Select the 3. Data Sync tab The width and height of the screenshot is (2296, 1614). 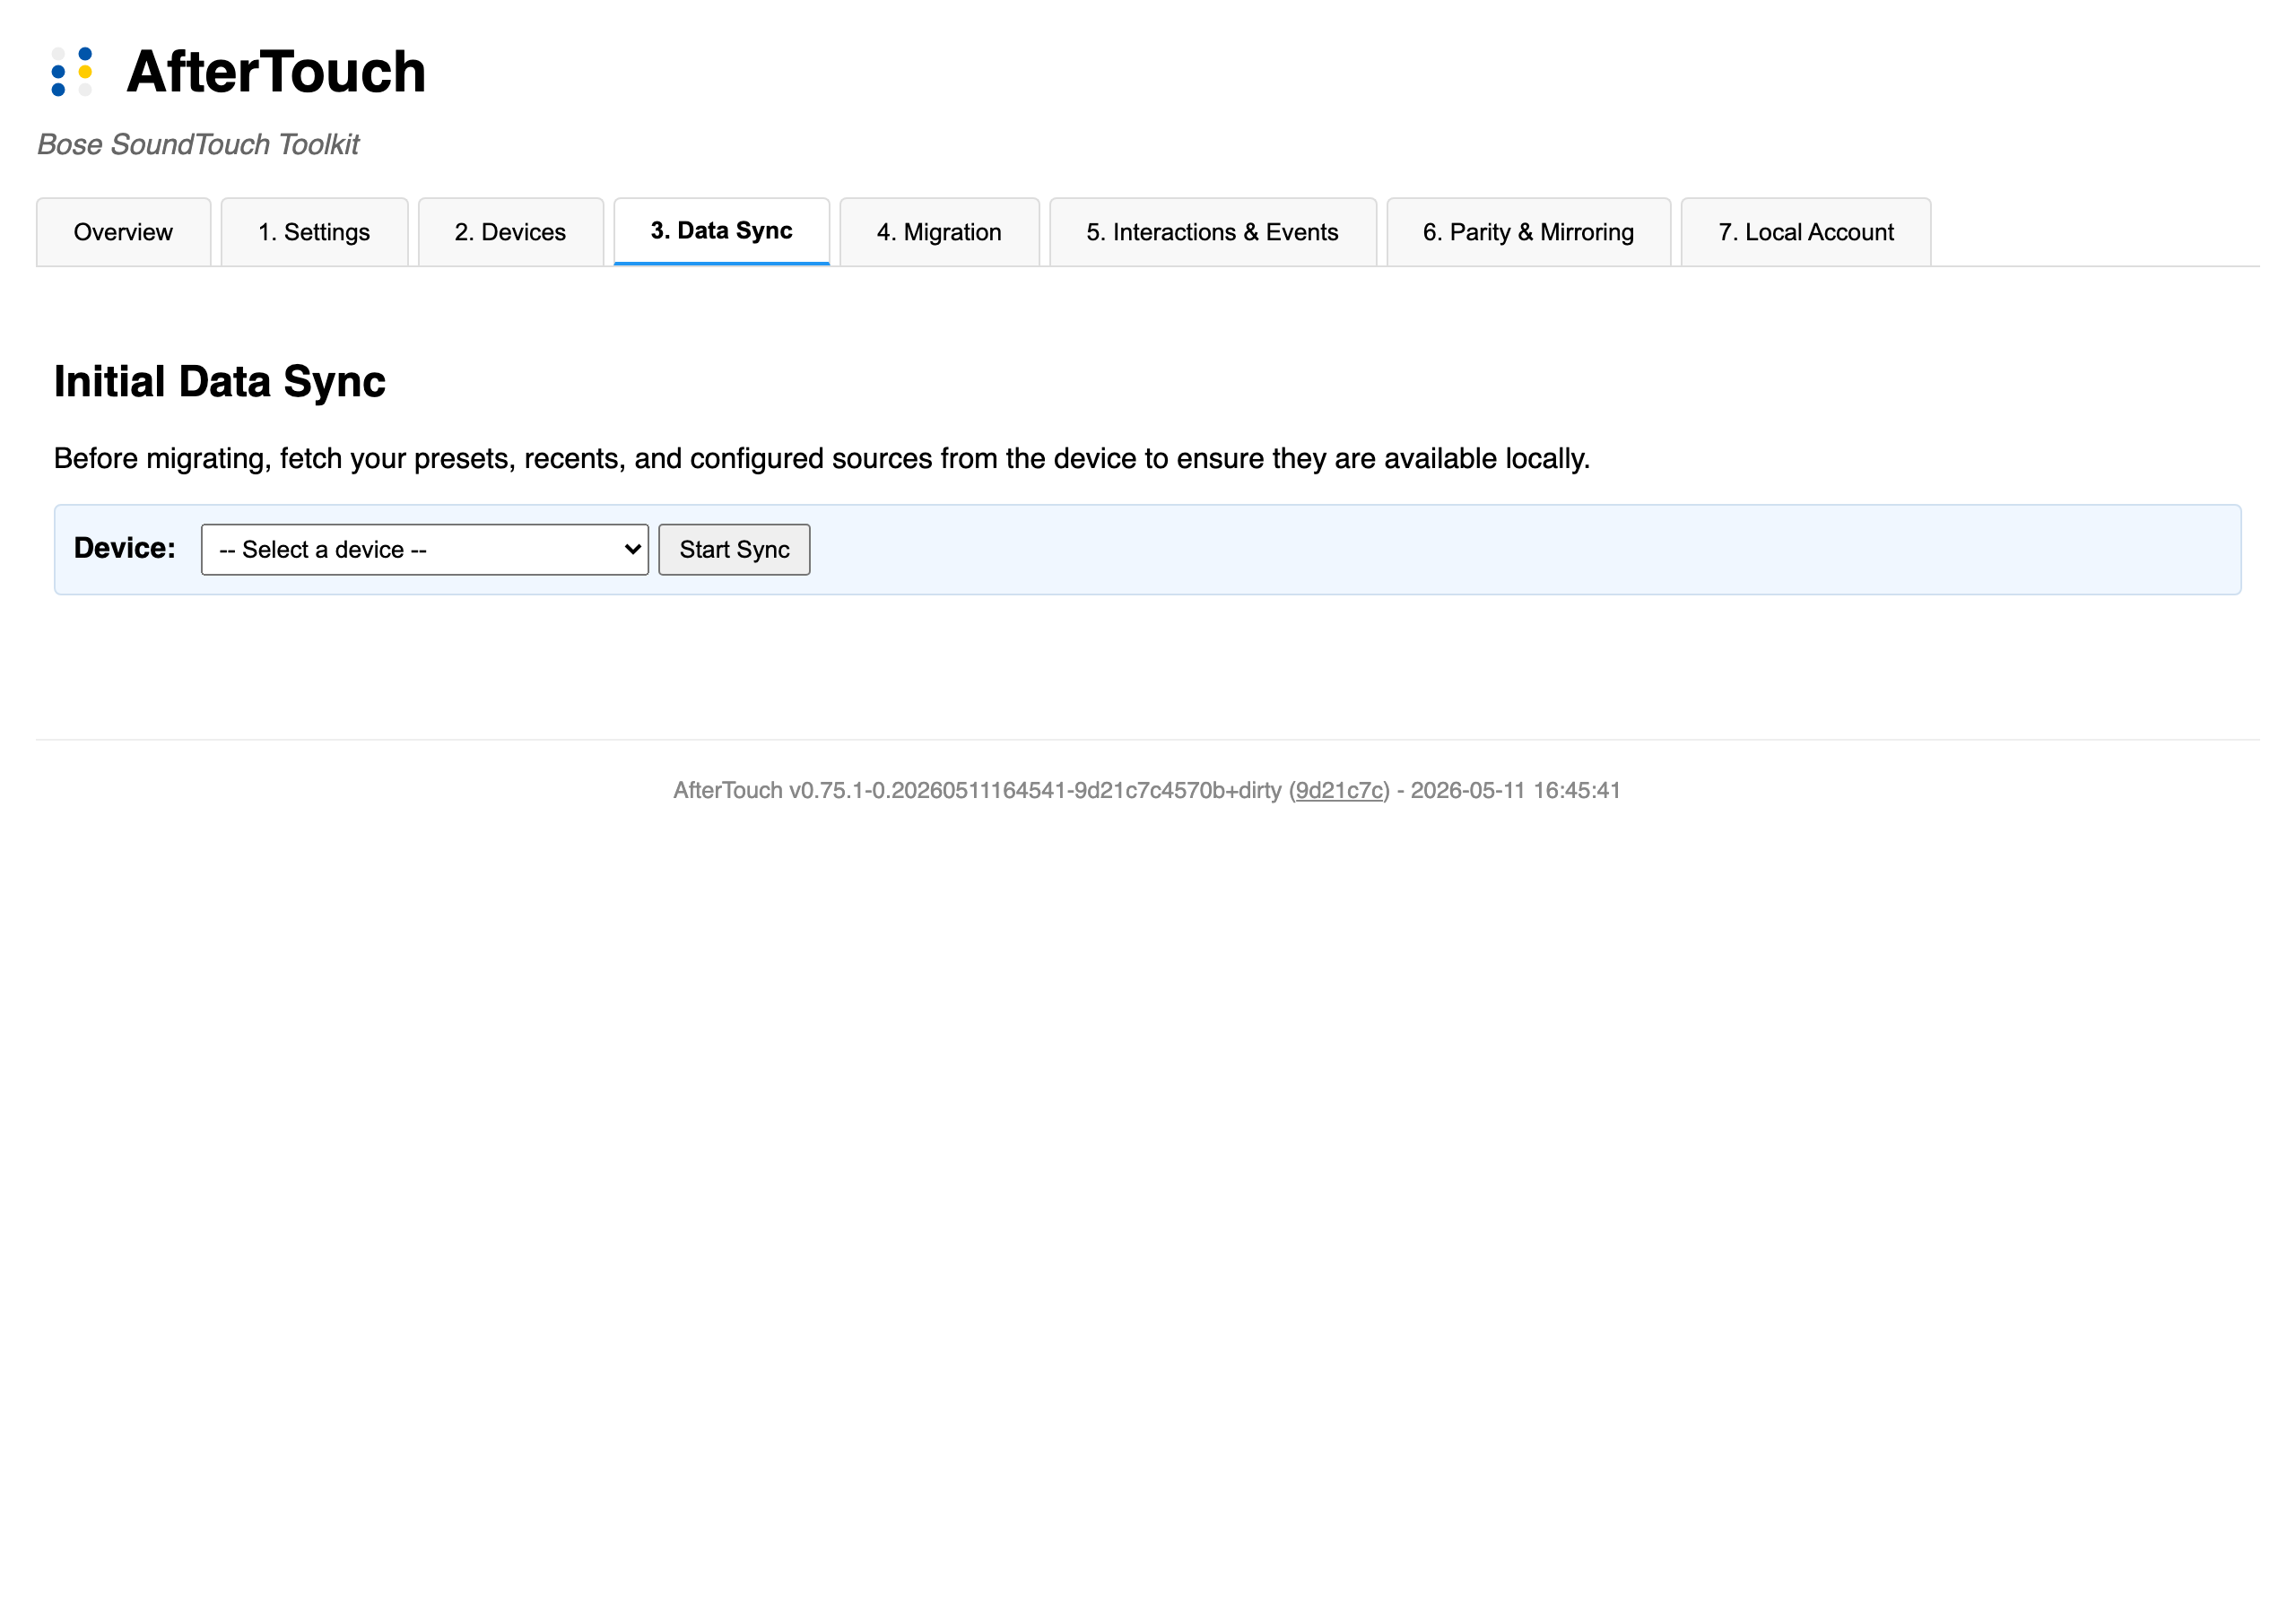722,231
